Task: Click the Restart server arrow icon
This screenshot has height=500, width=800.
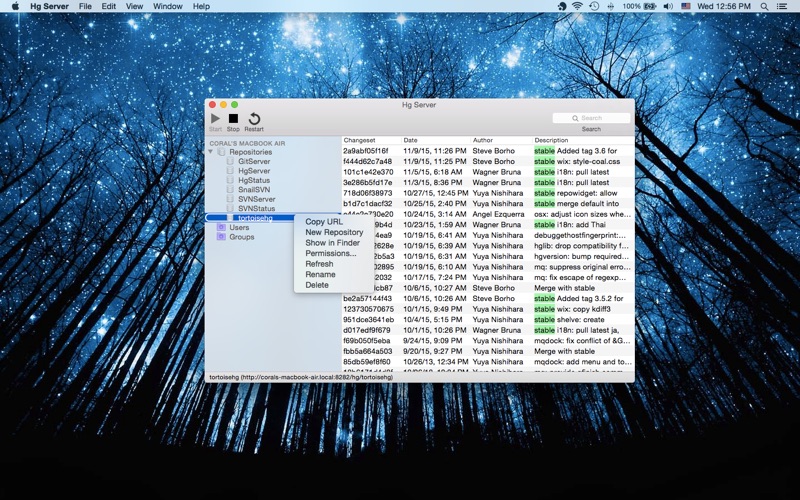Action: click(254, 118)
